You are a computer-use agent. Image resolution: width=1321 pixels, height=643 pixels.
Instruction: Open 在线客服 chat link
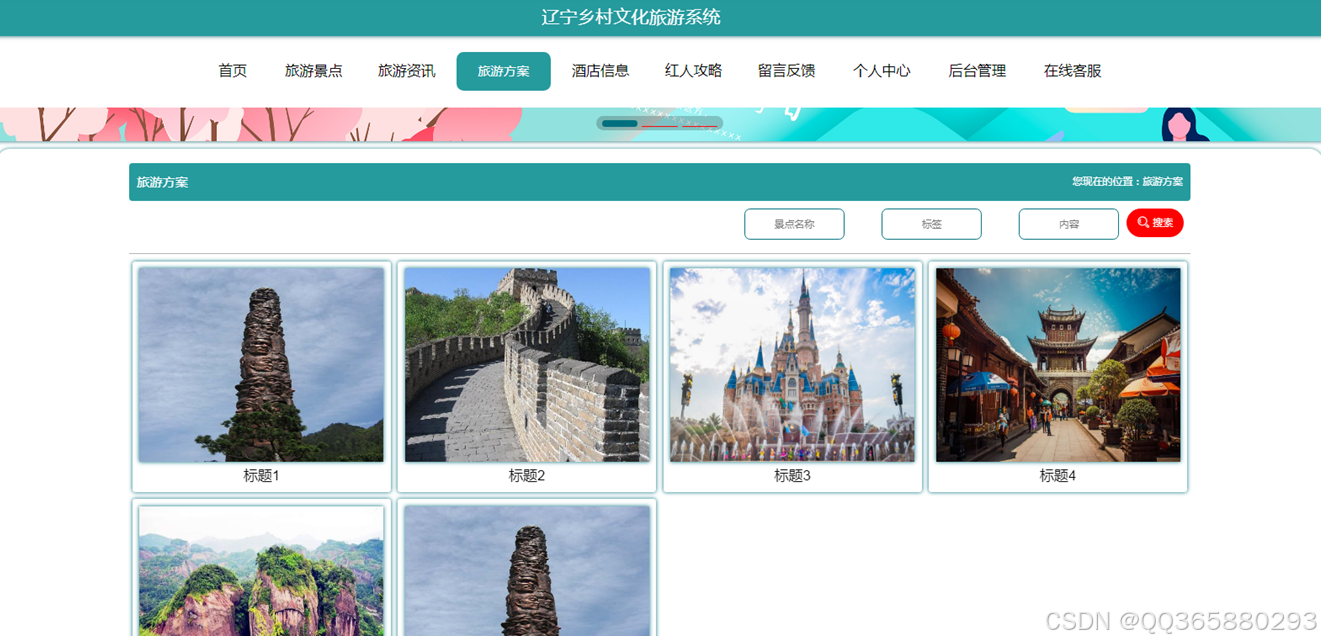(1073, 71)
